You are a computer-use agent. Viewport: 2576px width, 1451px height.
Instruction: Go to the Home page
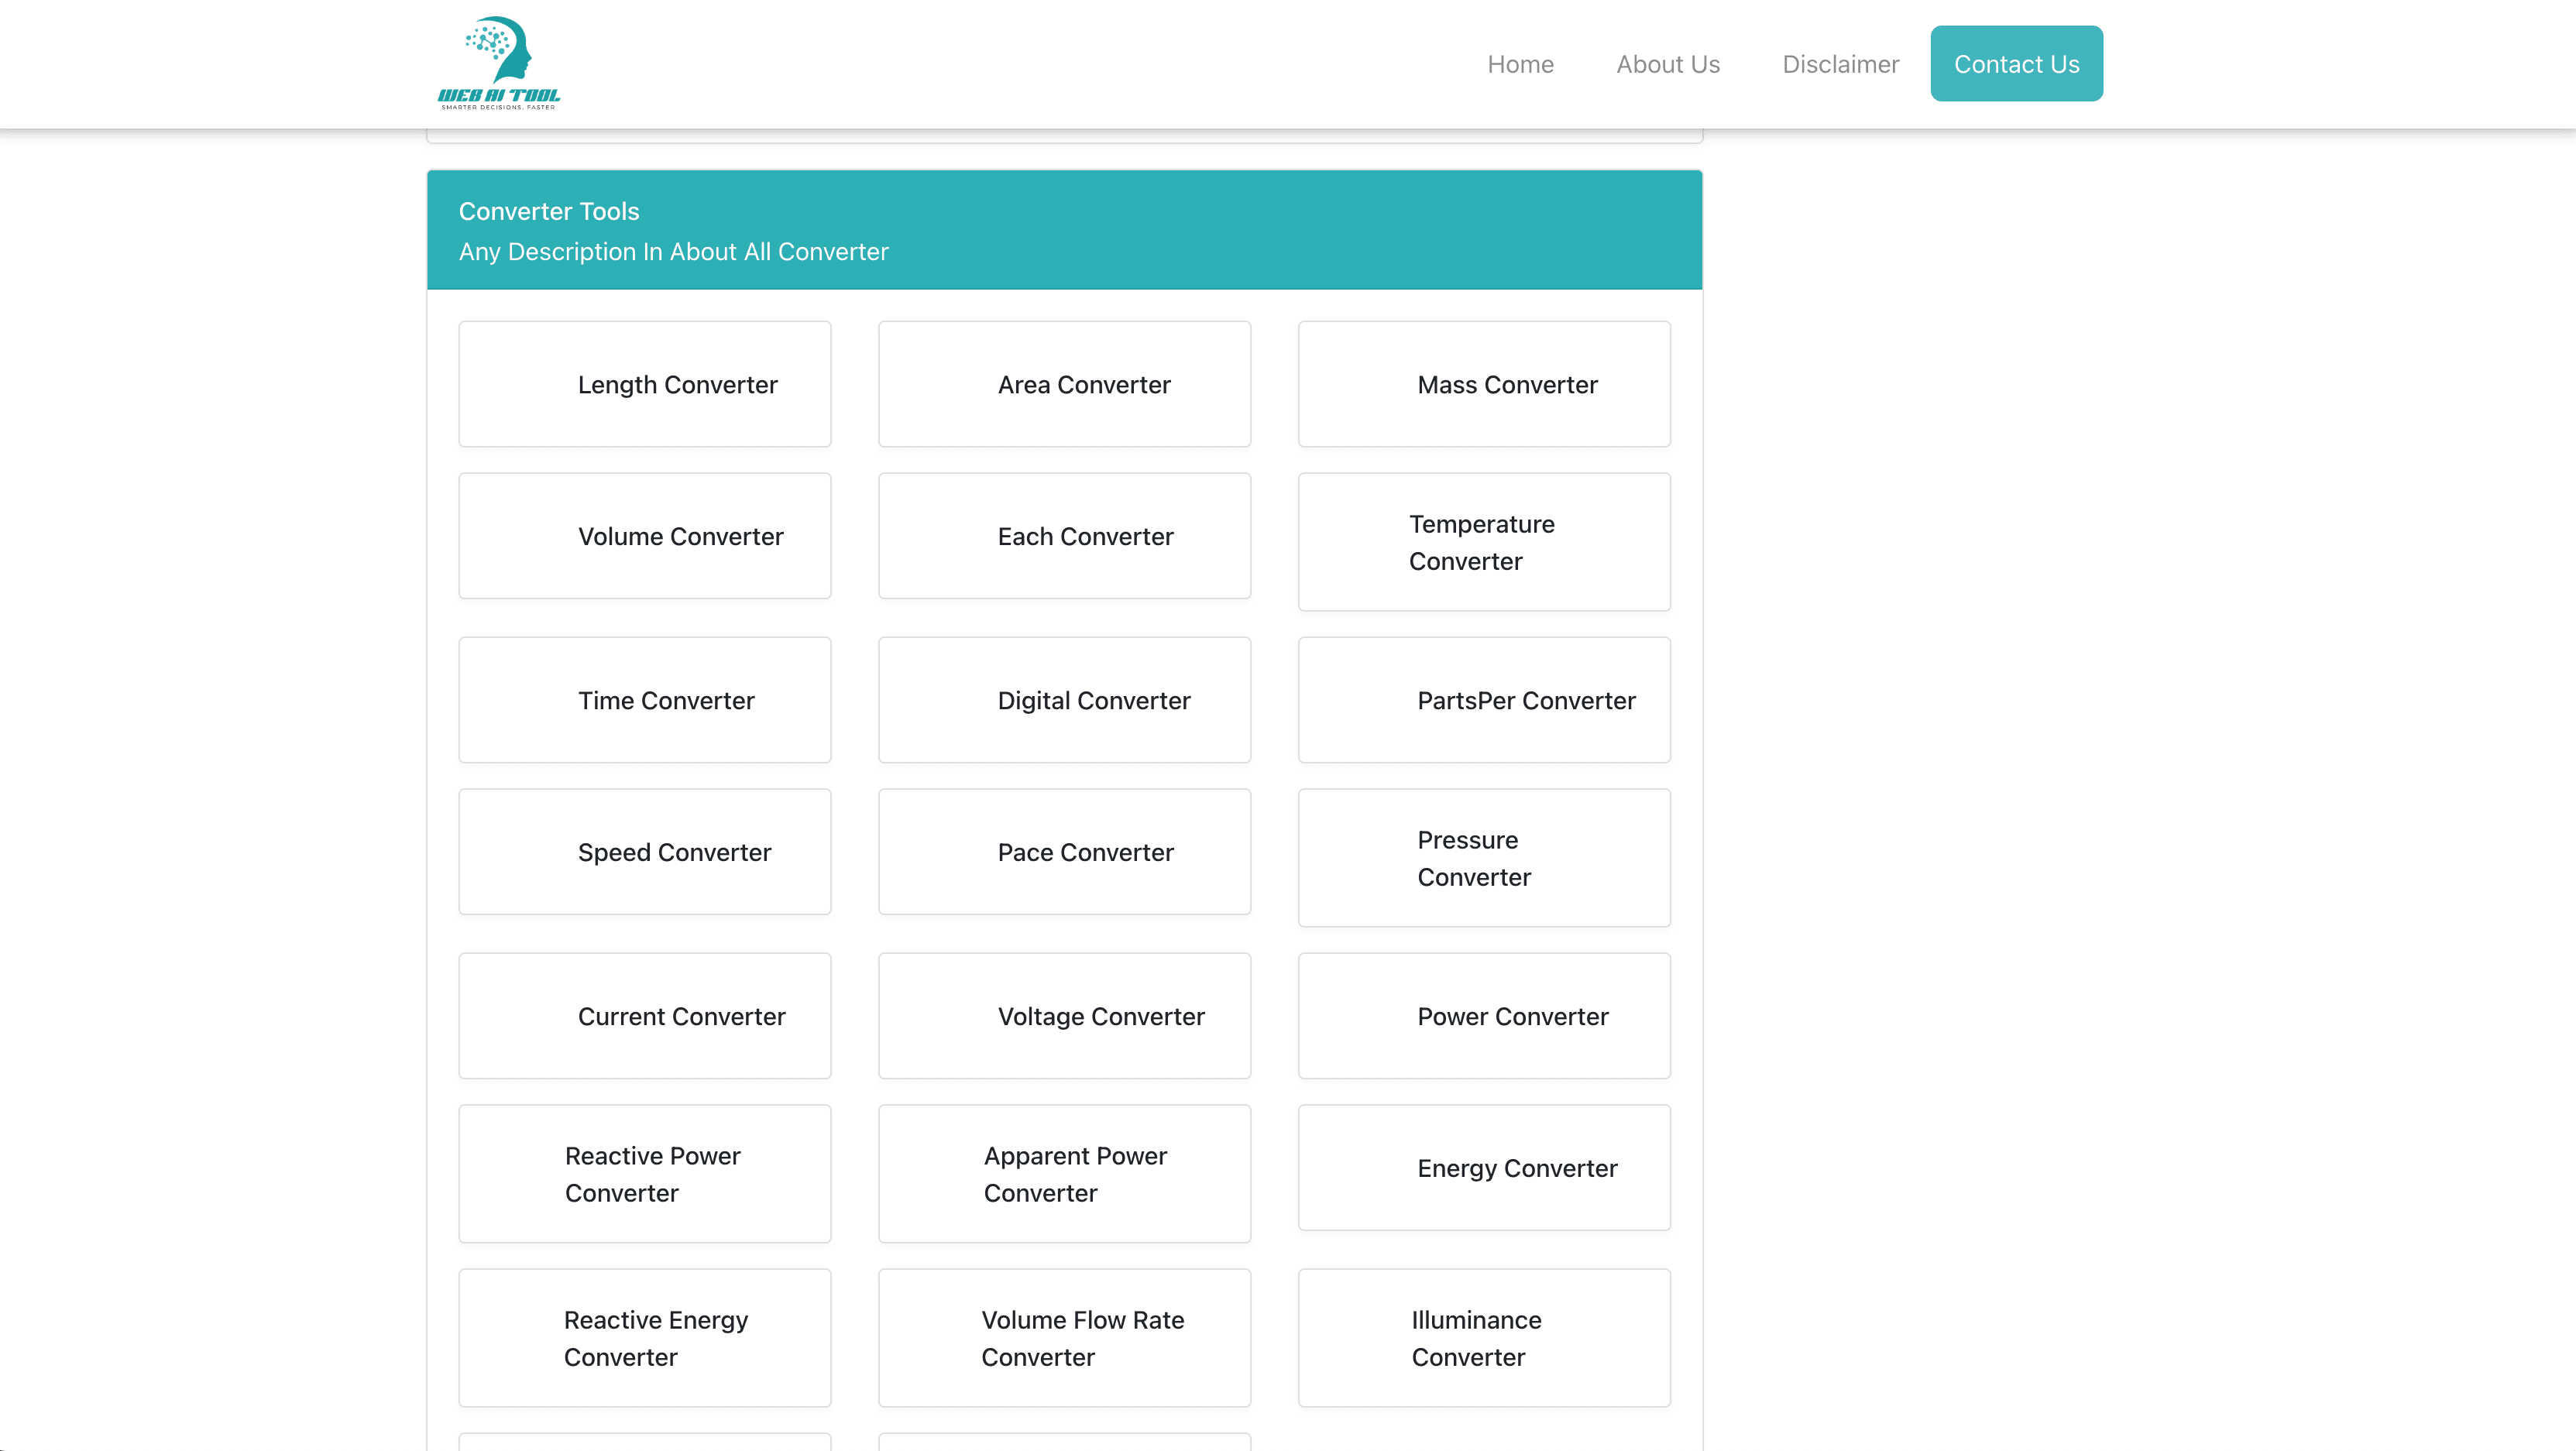(x=1520, y=64)
